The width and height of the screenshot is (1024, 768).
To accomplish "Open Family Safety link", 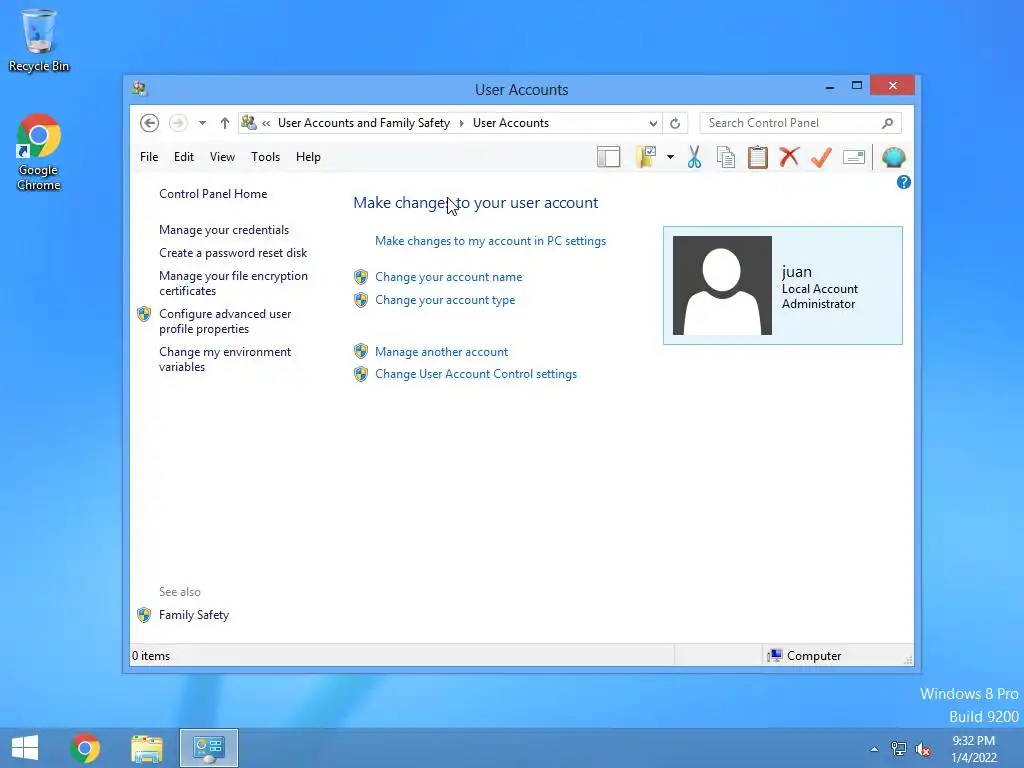I will [194, 615].
